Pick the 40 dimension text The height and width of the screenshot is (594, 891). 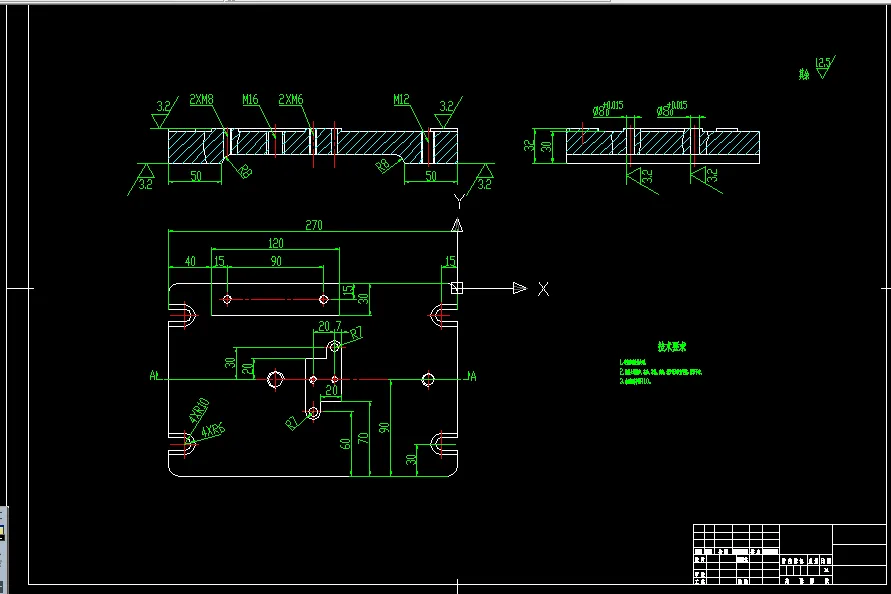190,261
